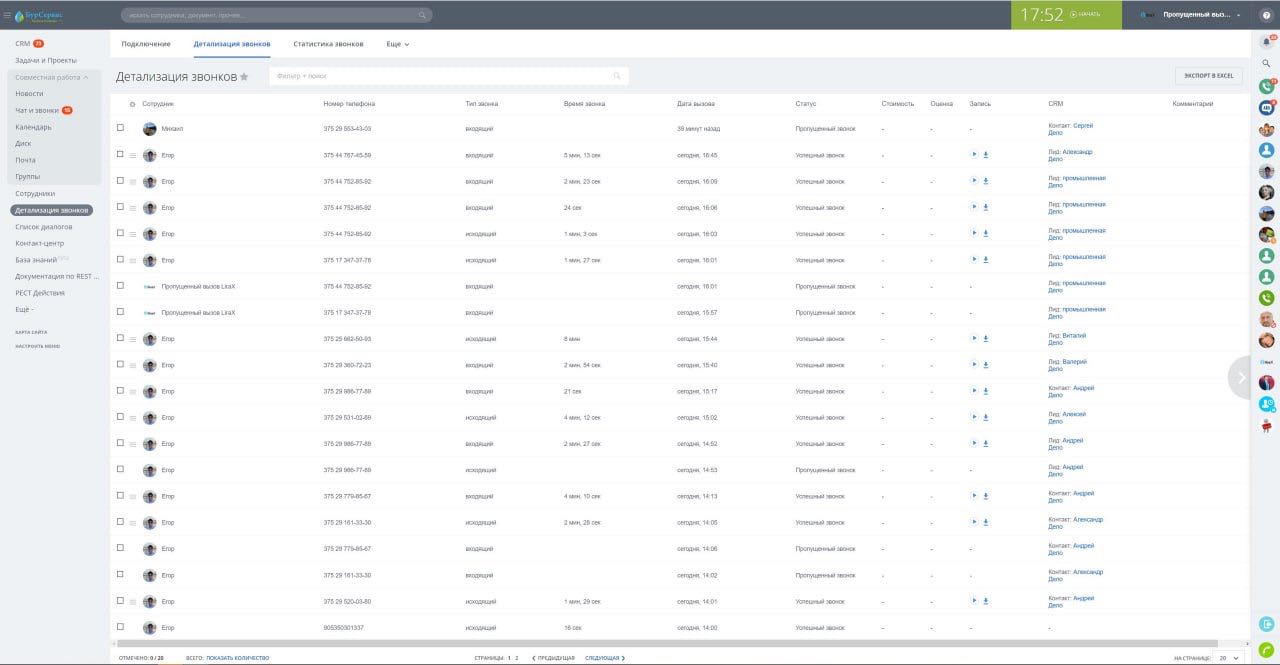
Task: Open row actions menu for 16:45 call
Action: pyautogui.click(x=133, y=155)
